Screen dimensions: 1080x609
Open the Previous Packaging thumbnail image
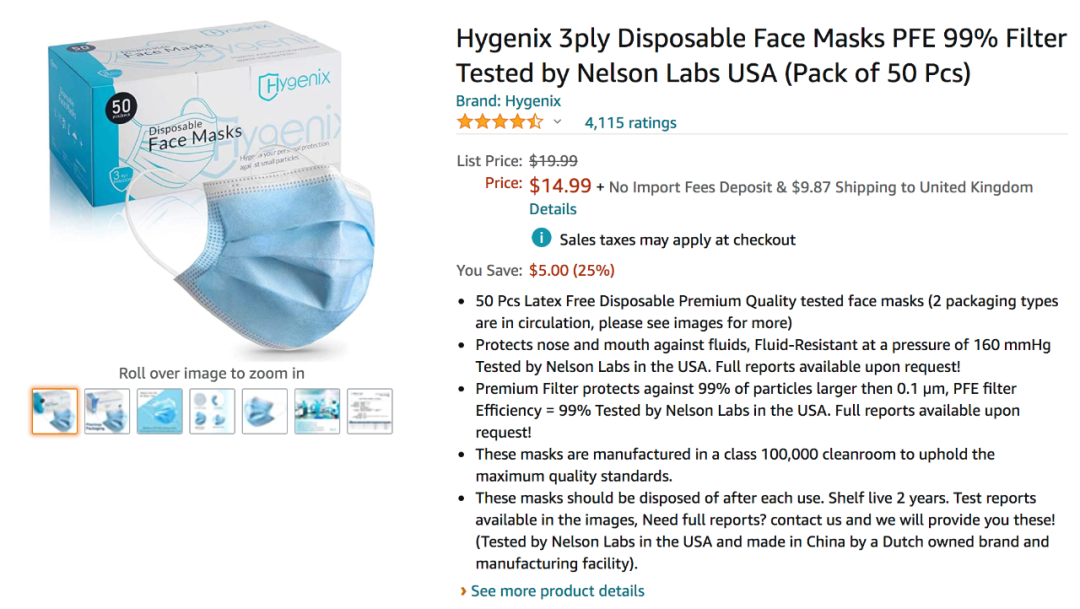(107, 411)
